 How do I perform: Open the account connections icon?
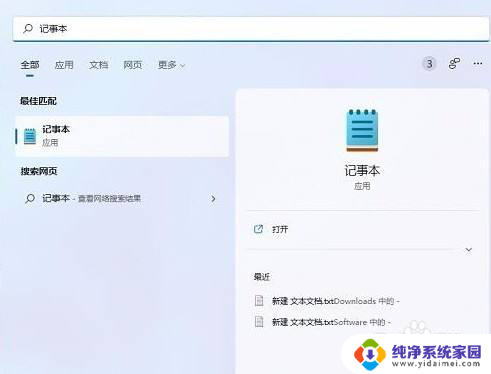(x=454, y=63)
